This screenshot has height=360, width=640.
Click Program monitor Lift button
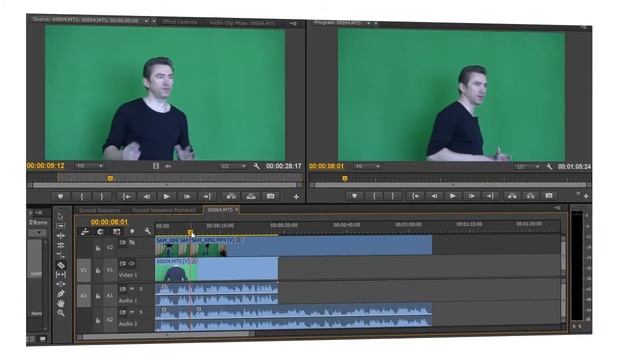click(x=512, y=196)
